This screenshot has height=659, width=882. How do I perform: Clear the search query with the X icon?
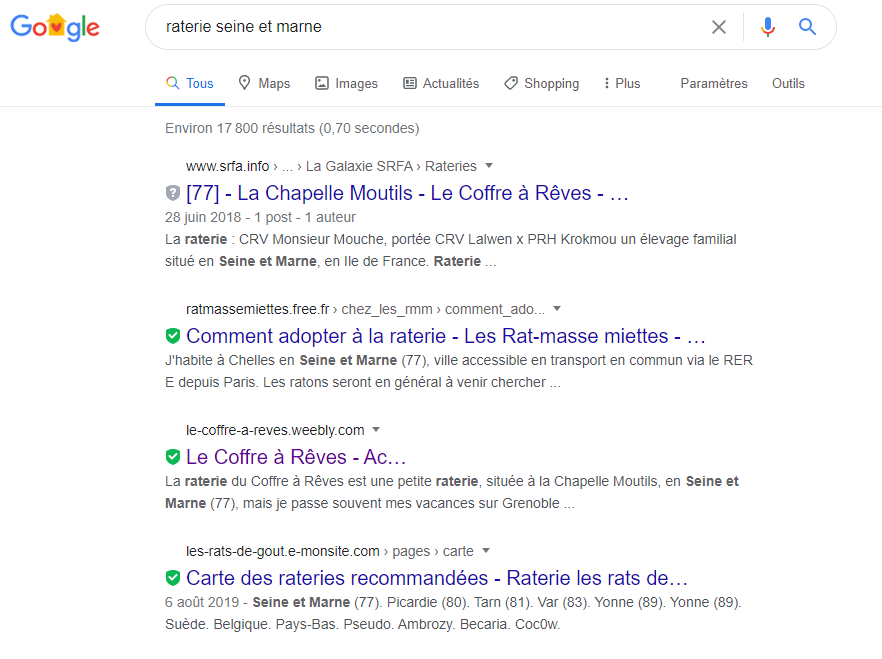719,27
